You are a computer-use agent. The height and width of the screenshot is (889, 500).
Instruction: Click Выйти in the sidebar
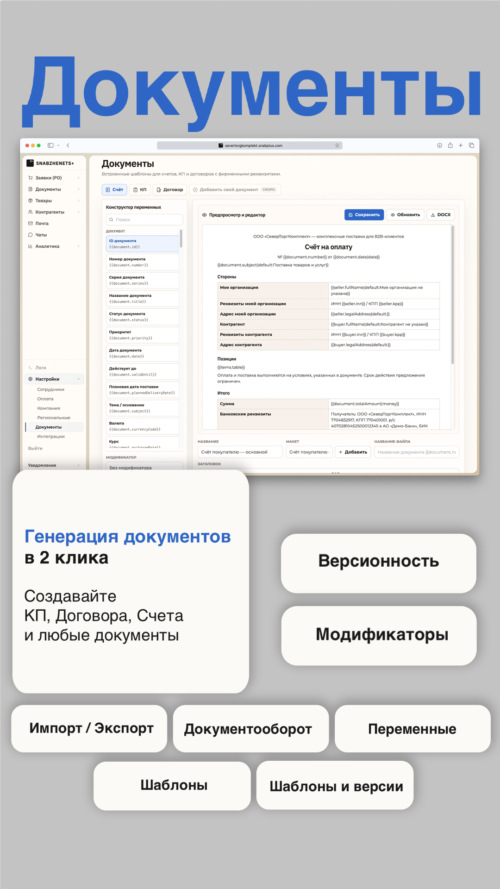(x=35, y=448)
